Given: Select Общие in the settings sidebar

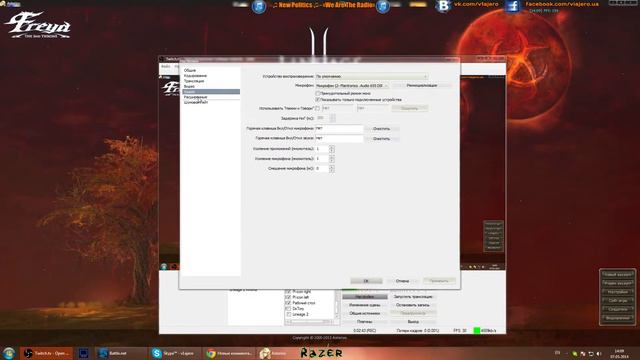Looking at the screenshot, I should click(190, 70).
